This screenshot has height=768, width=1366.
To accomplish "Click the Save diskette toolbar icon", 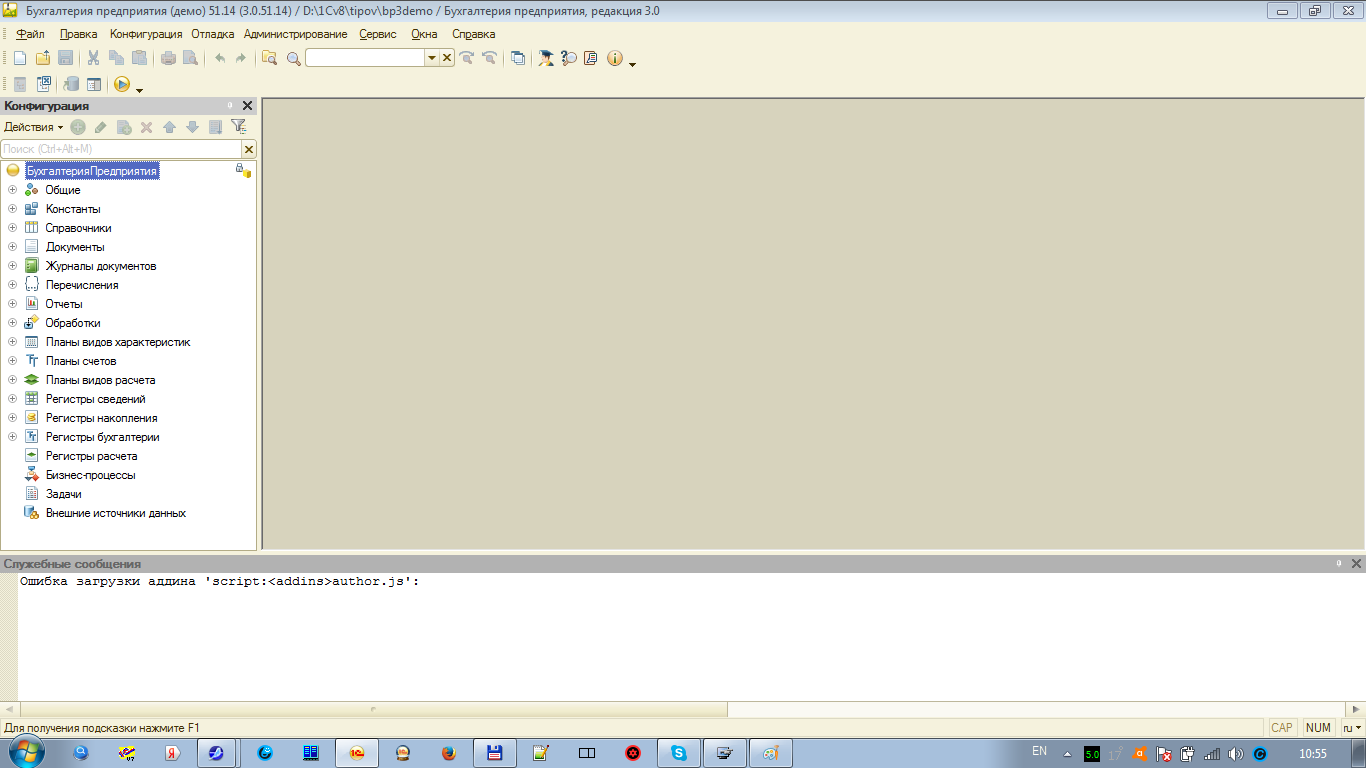I will click(65, 58).
